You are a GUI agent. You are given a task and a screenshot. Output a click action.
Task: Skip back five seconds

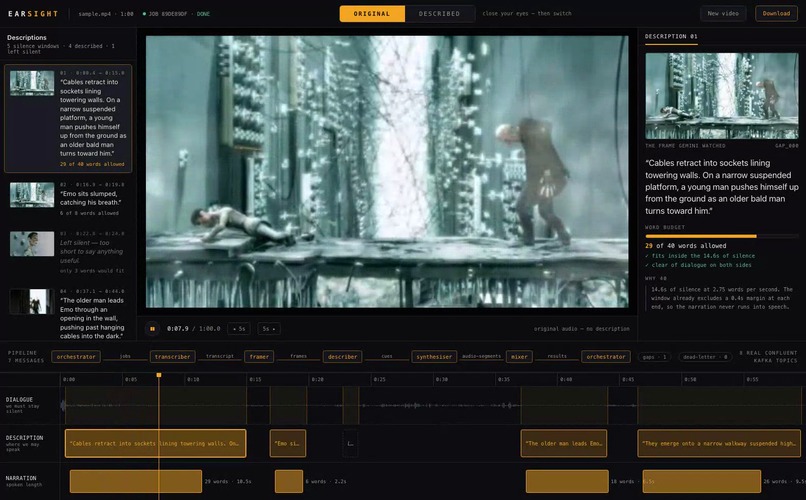pos(239,328)
